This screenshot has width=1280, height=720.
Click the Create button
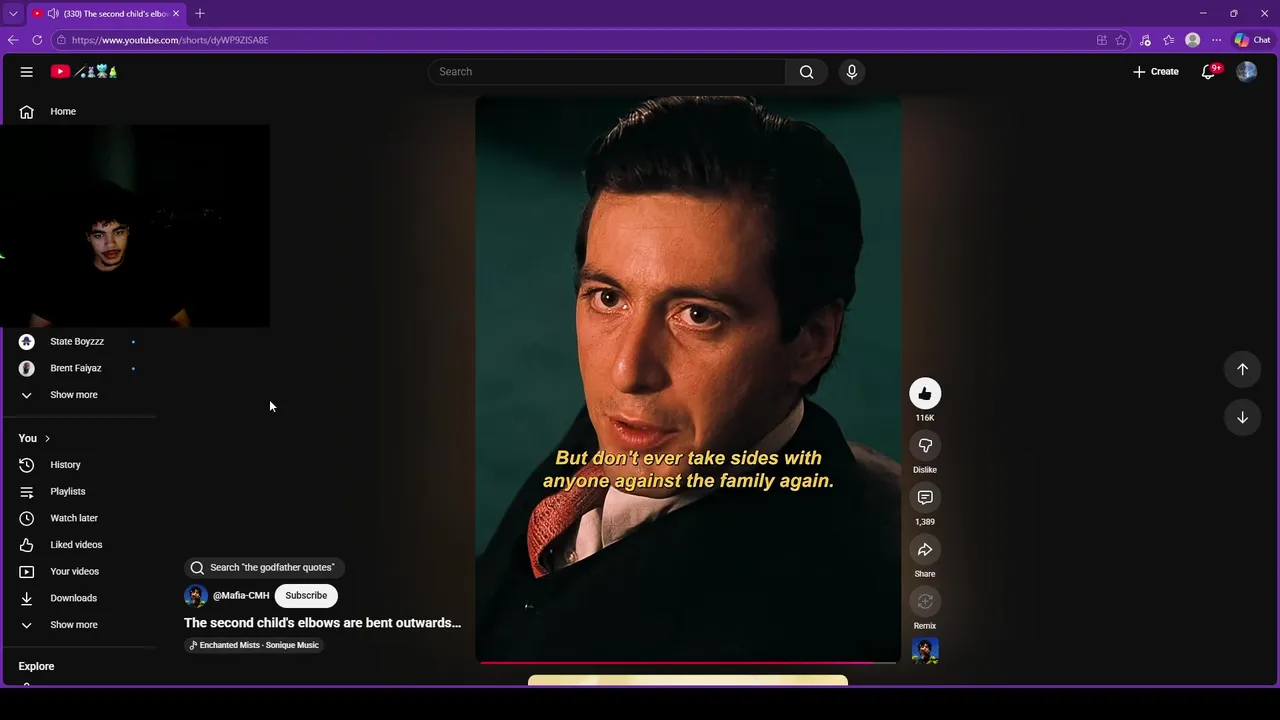[1156, 72]
